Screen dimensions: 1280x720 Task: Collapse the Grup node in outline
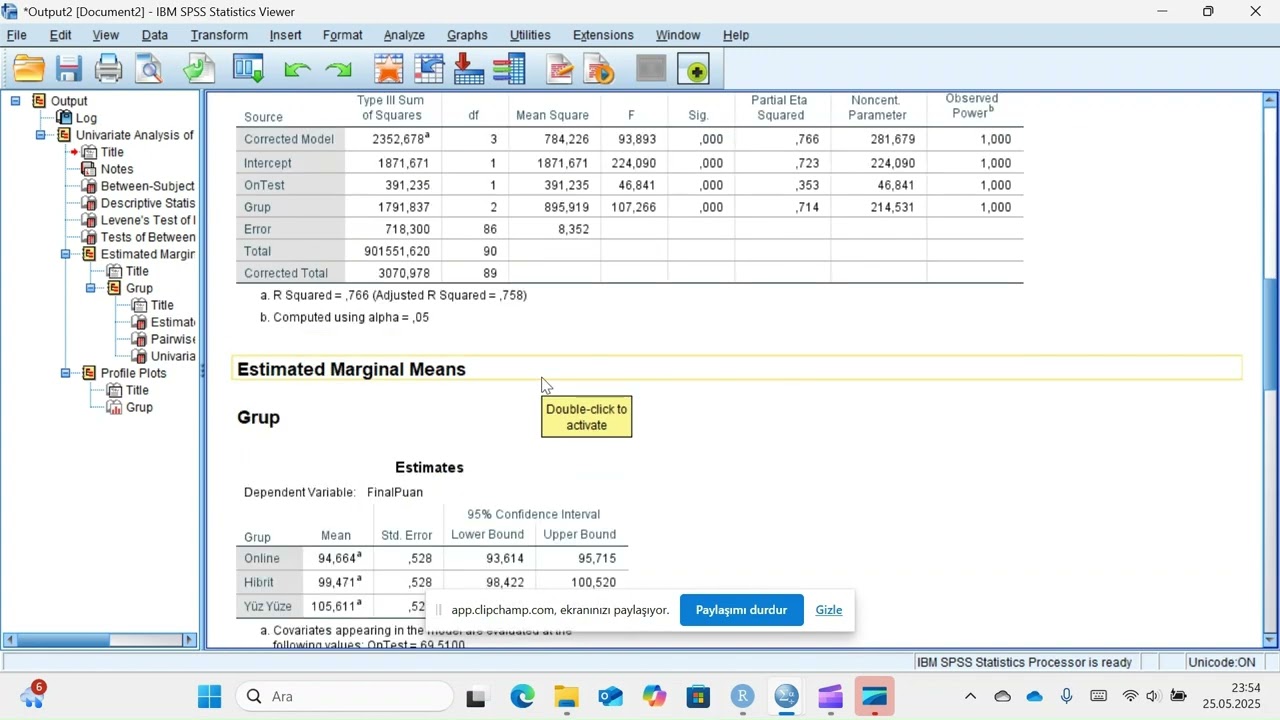click(x=90, y=288)
